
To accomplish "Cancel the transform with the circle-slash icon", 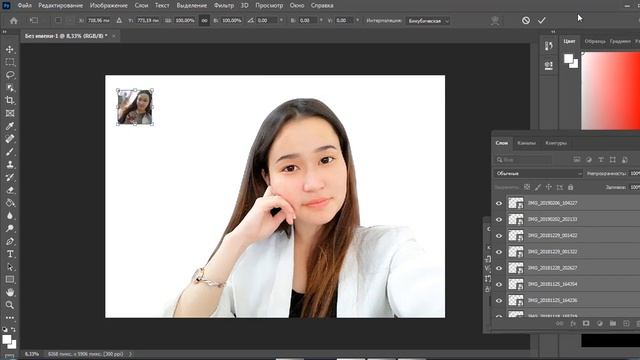I will coord(526,20).
